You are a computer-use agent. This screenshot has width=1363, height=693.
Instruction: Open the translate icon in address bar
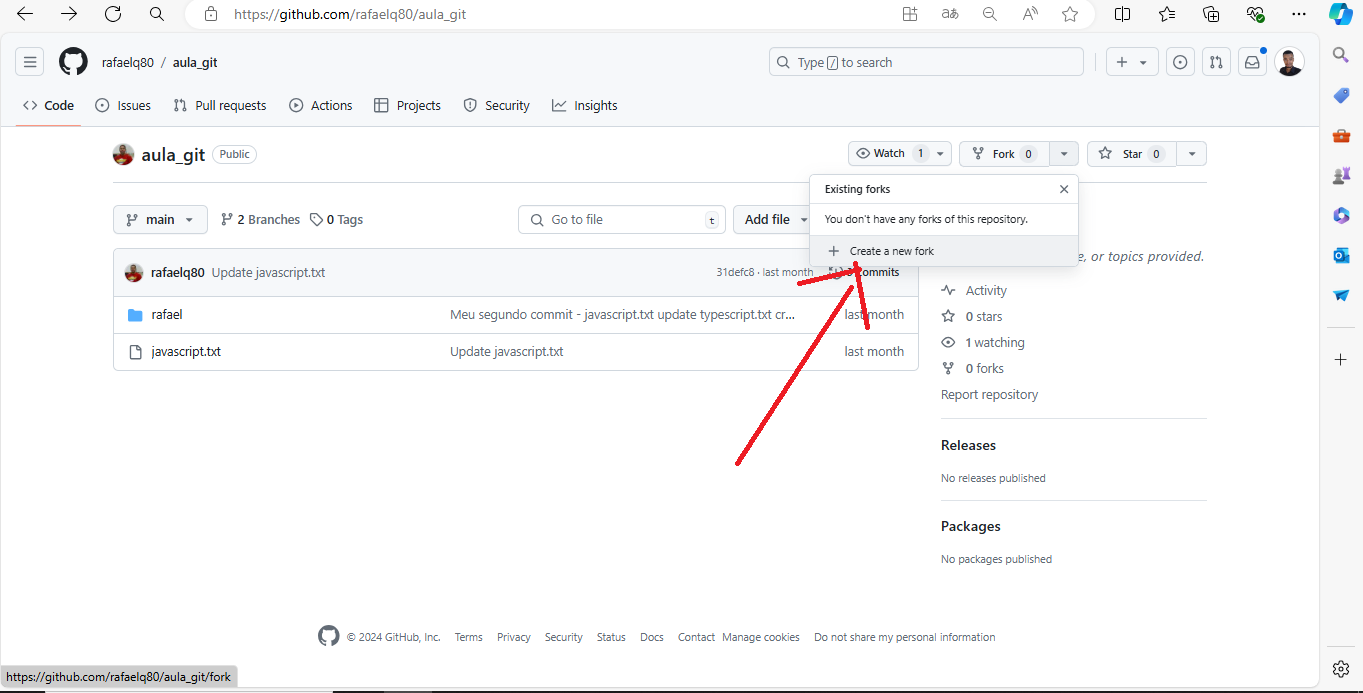point(950,14)
